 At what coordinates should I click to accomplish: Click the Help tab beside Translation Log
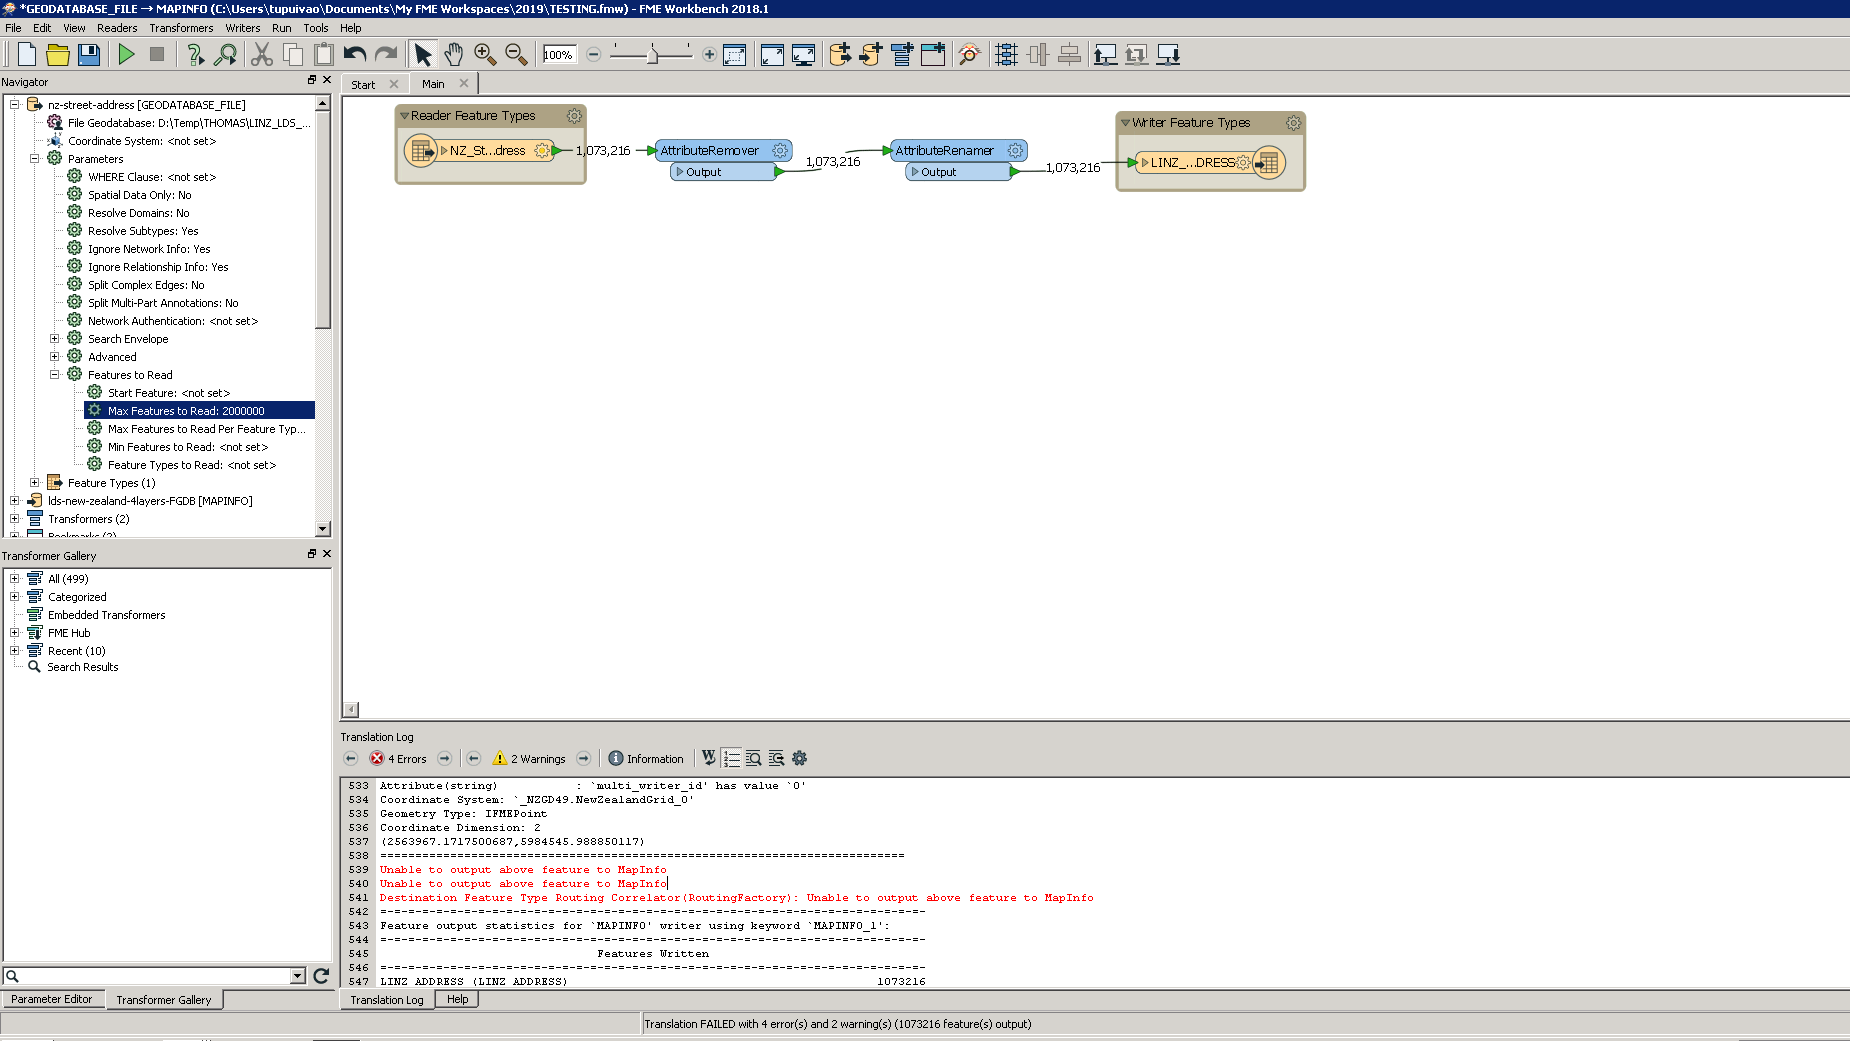pyautogui.click(x=458, y=999)
